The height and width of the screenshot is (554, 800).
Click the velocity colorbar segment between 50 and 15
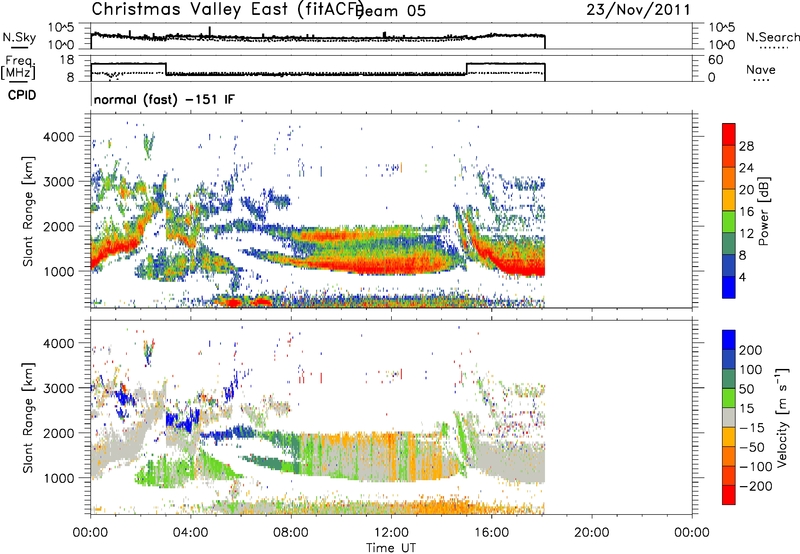(x=729, y=398)
